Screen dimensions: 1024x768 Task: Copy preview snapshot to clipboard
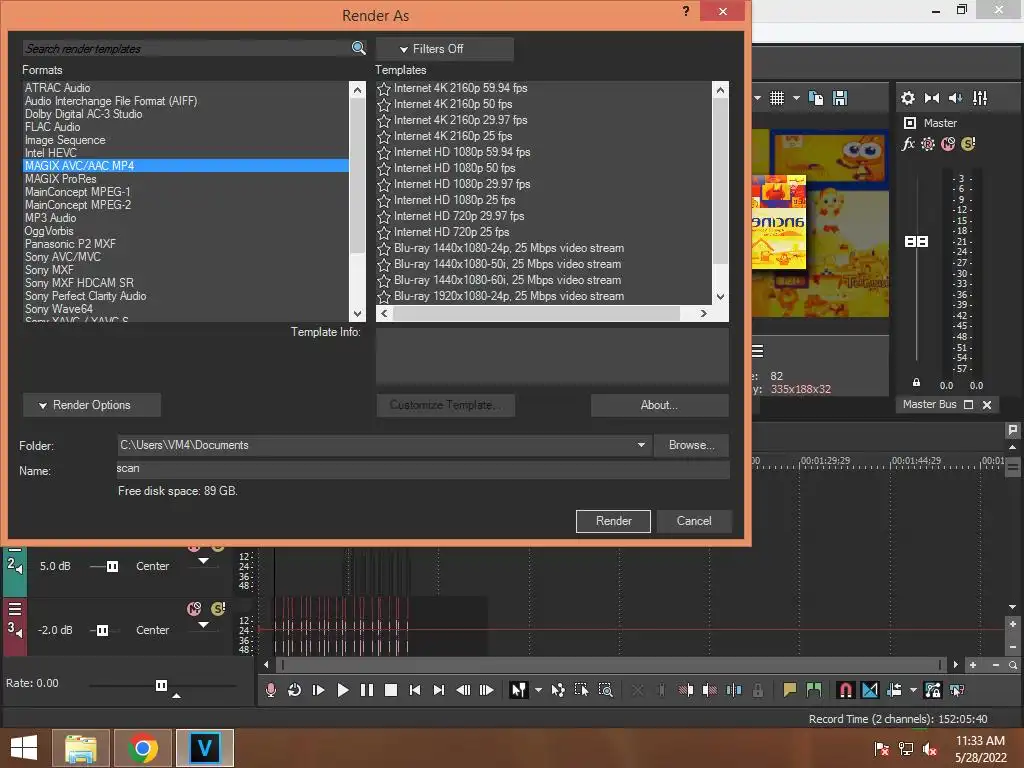click(816, 98)
